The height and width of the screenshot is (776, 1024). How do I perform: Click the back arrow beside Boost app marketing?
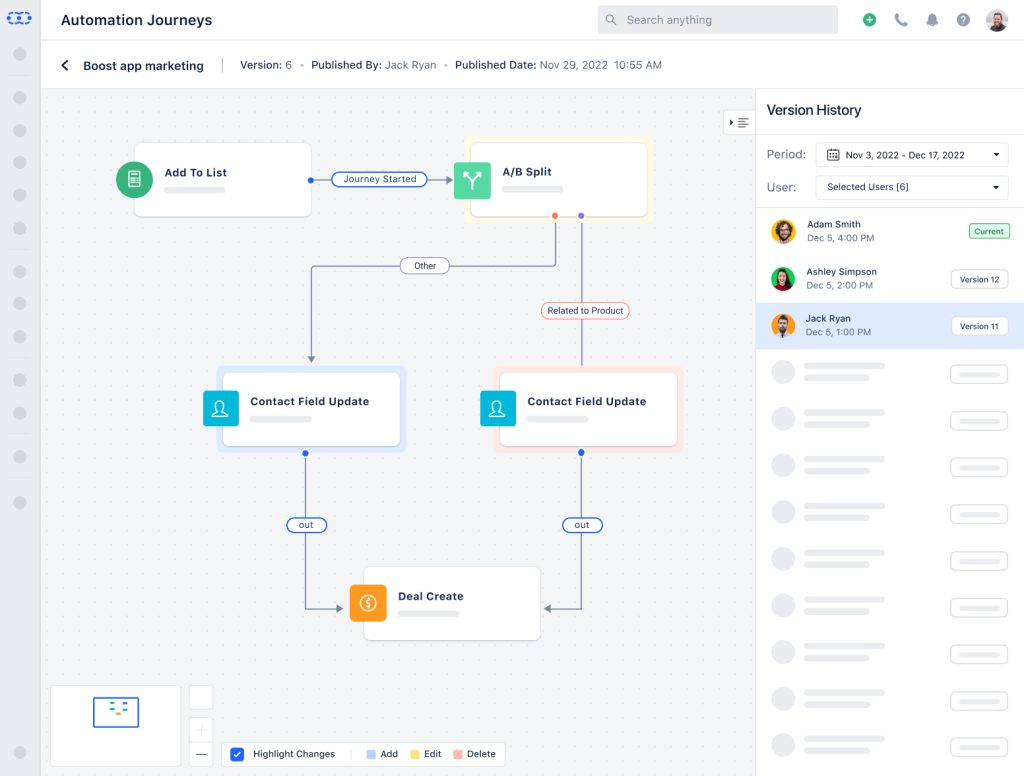[65, 65]
